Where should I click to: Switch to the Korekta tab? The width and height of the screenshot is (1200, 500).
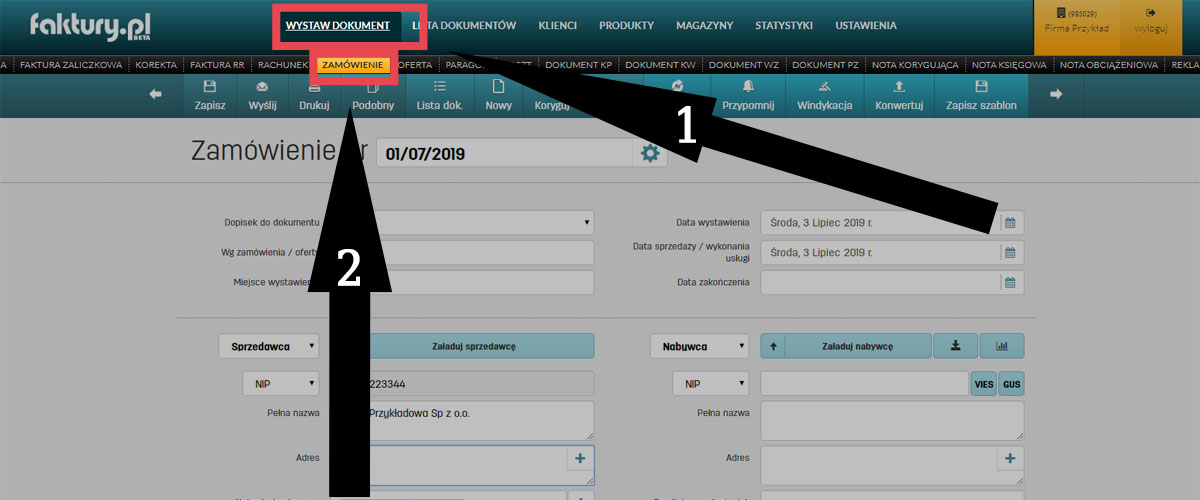[x=156, y=65]
